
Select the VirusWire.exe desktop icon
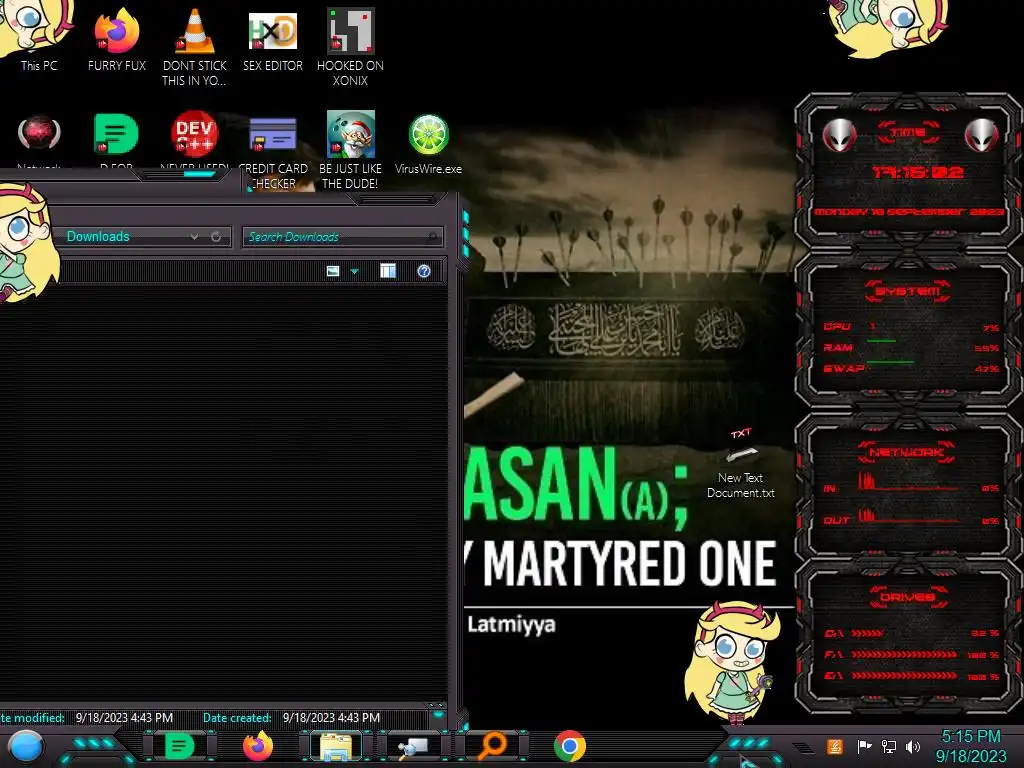pyautogui.click(x=428, y=144)
